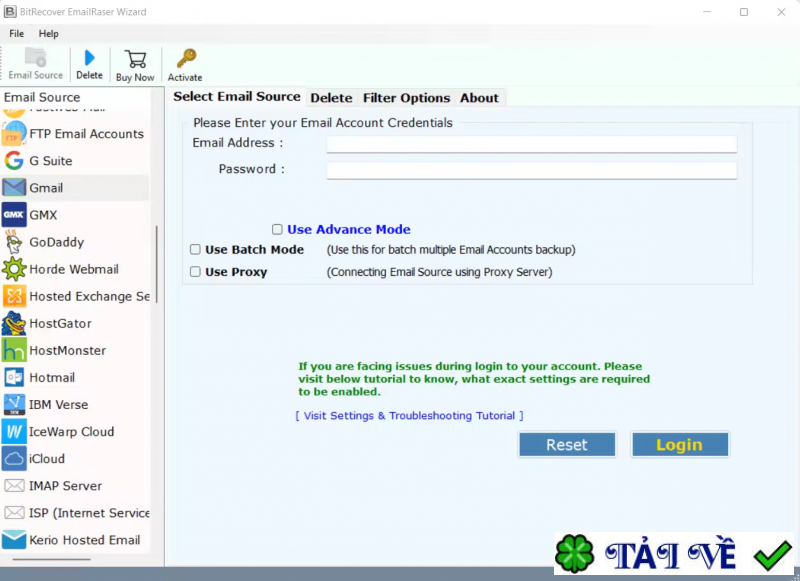Select the GoDaddy mascot icon
The width and height of the screenshot is (800, 581).
[14, 242]
